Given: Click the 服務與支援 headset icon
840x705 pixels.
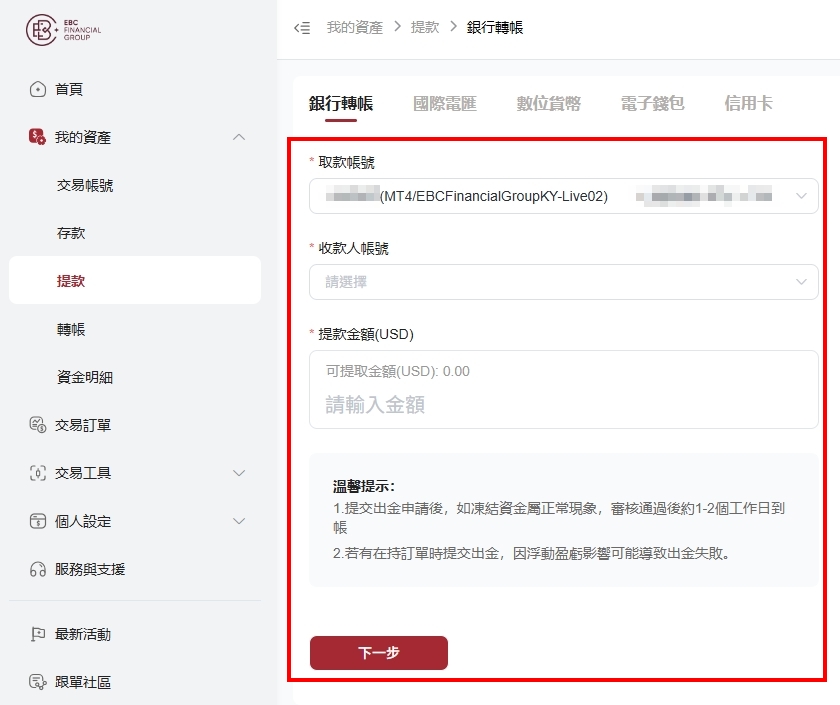Looking at the screenshot, I should tap(38, 569).
